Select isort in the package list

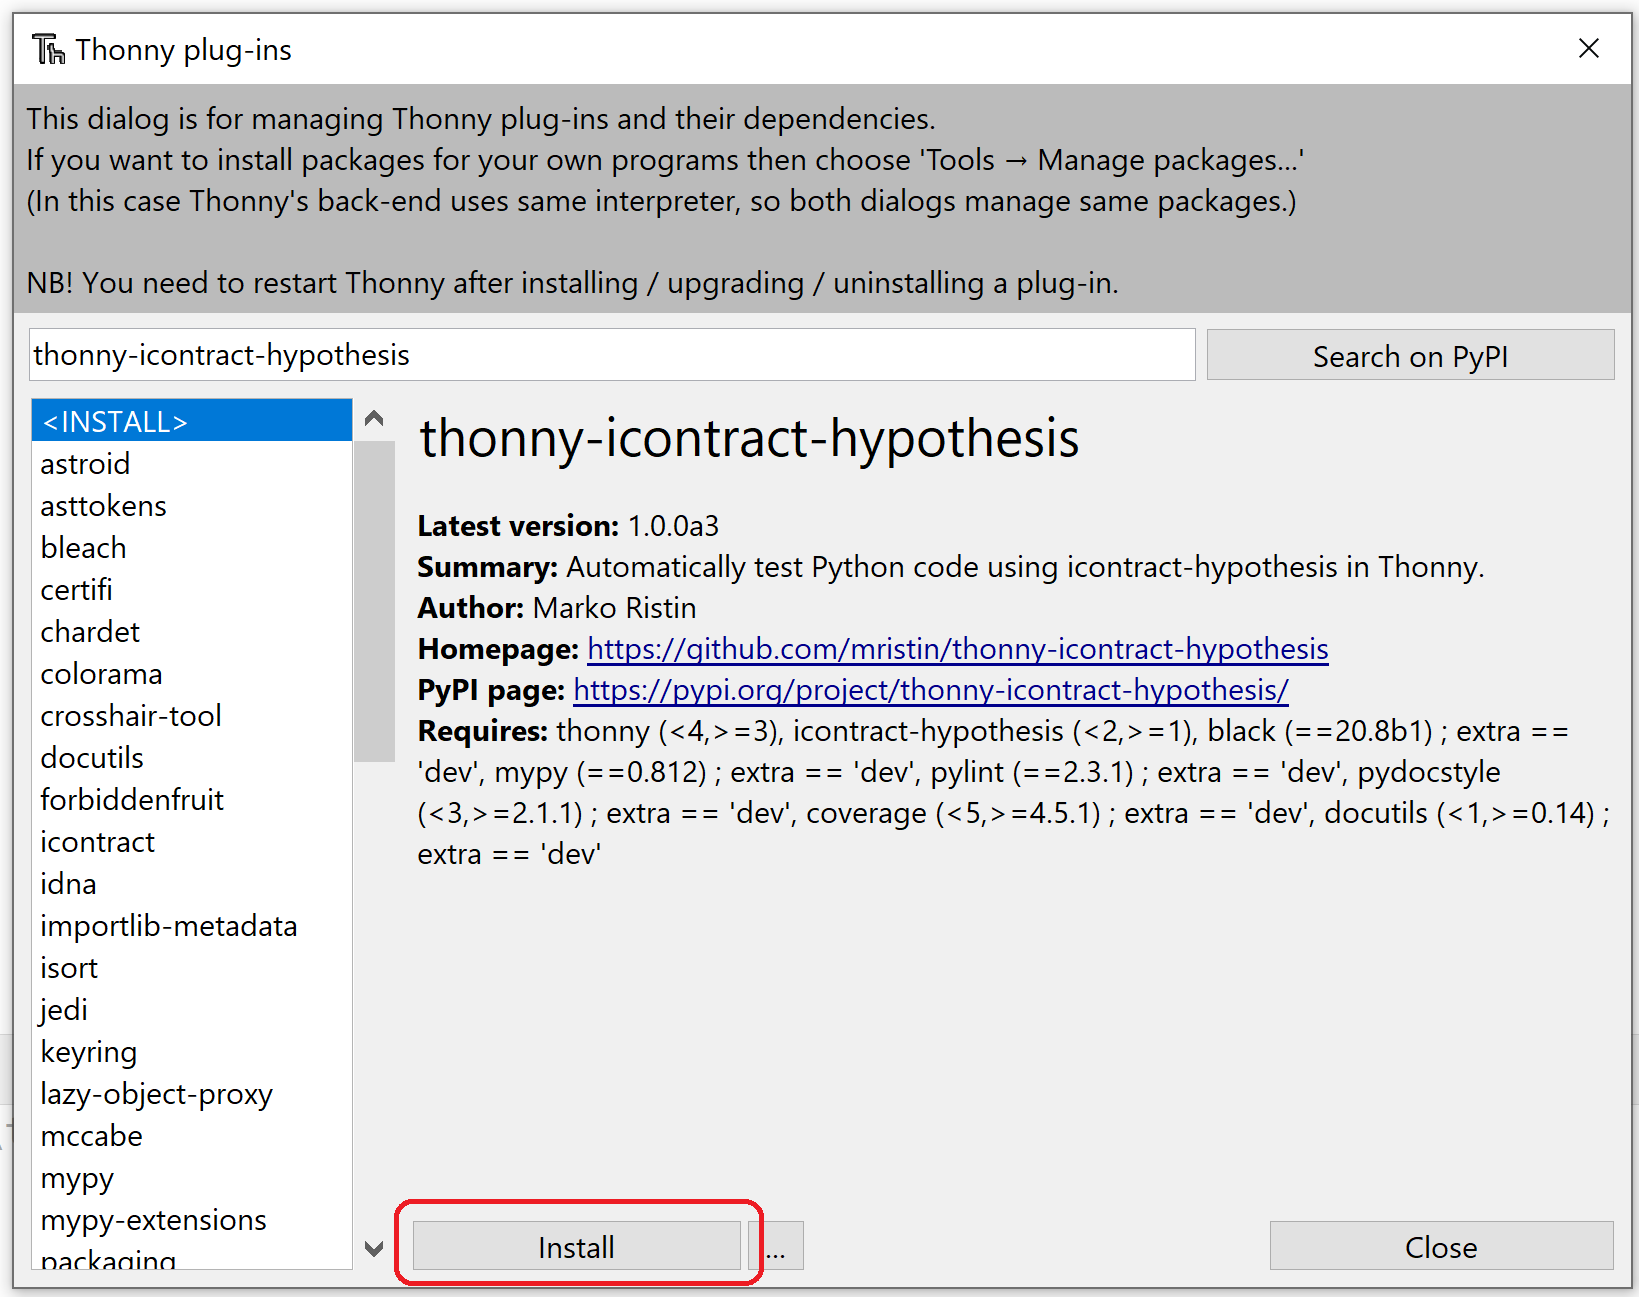click(192, 967)
